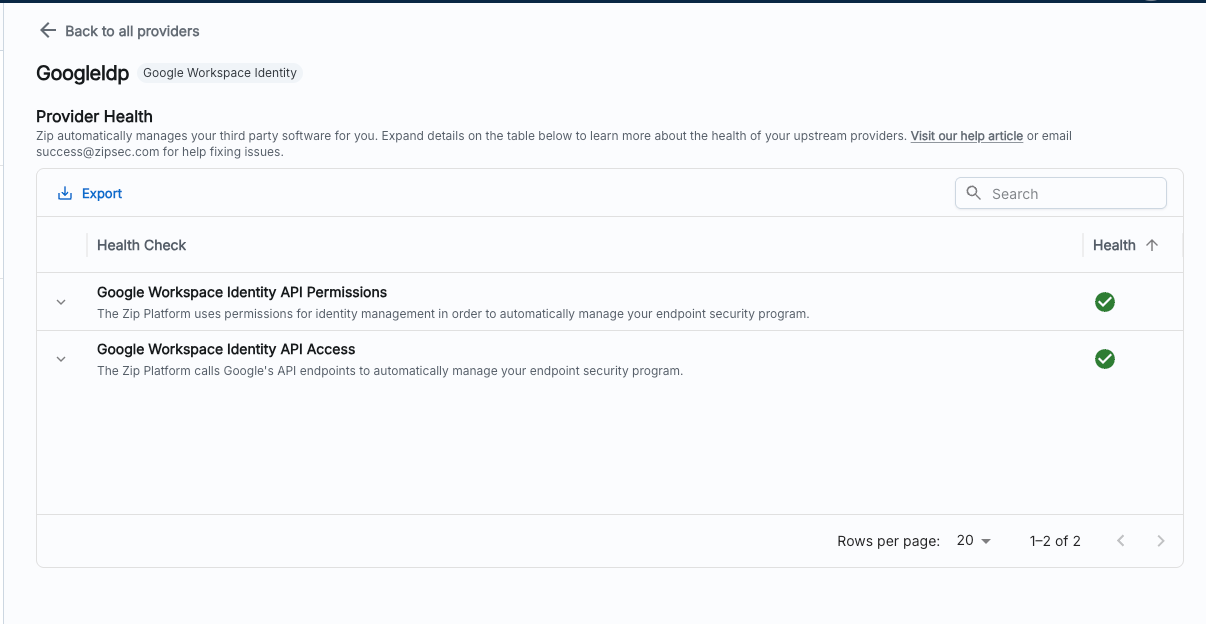Click green checkmark for API Permissions row
Viewport: 1206px width, 624px height.
point(1105,302)
